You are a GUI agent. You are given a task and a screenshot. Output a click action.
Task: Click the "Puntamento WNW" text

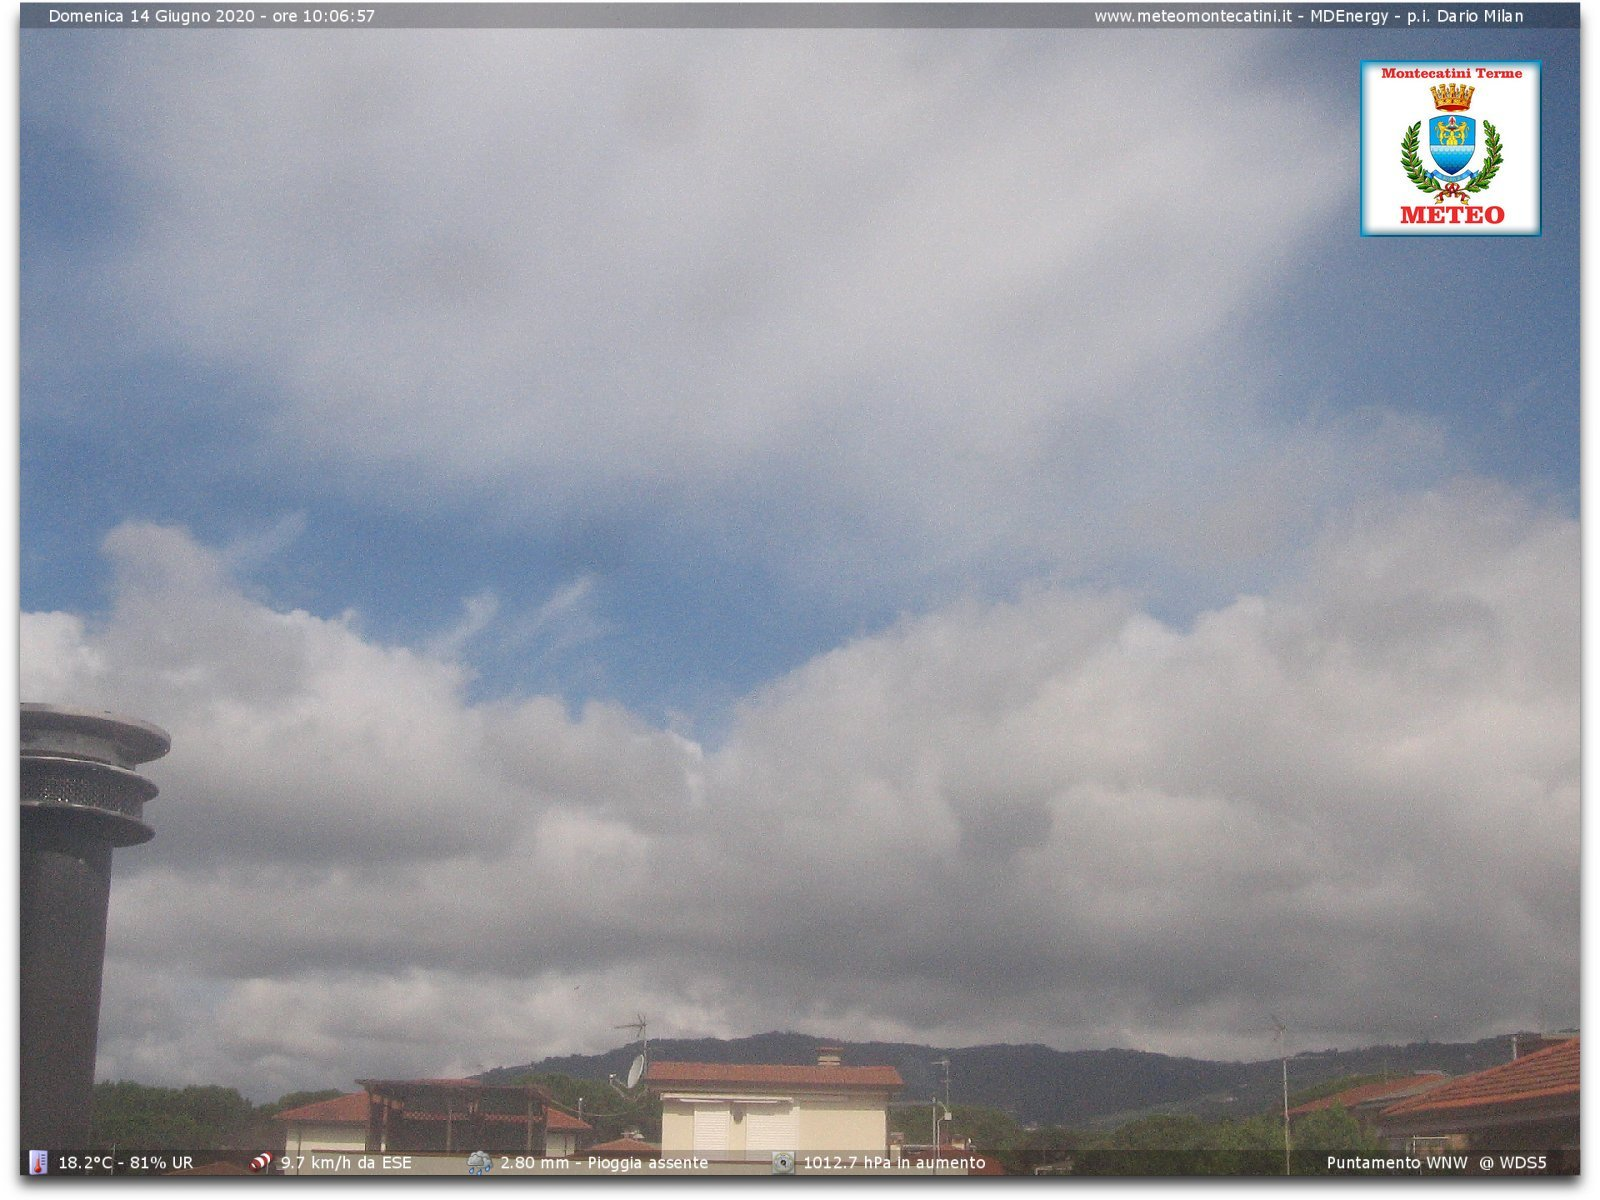tap(1397, 1163)
